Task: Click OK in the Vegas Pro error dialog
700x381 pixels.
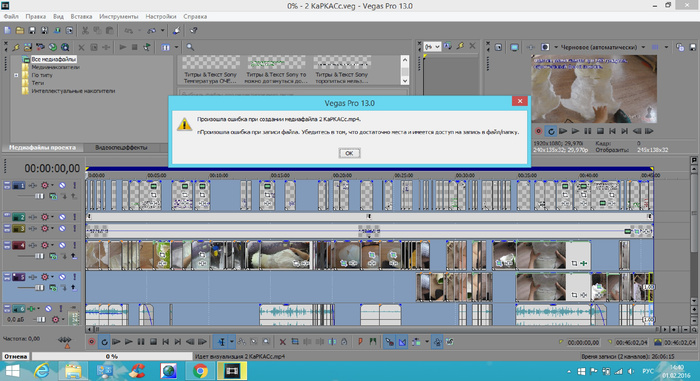Action: coord(349,153)
